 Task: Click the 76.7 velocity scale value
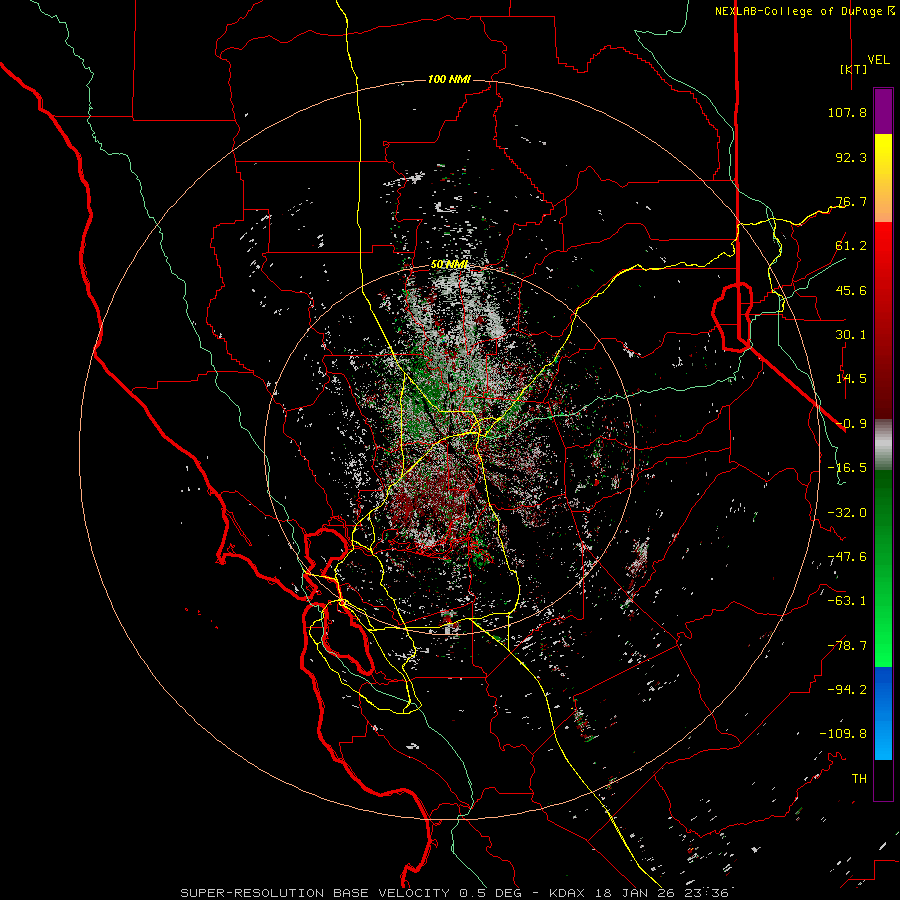[851, 201]
